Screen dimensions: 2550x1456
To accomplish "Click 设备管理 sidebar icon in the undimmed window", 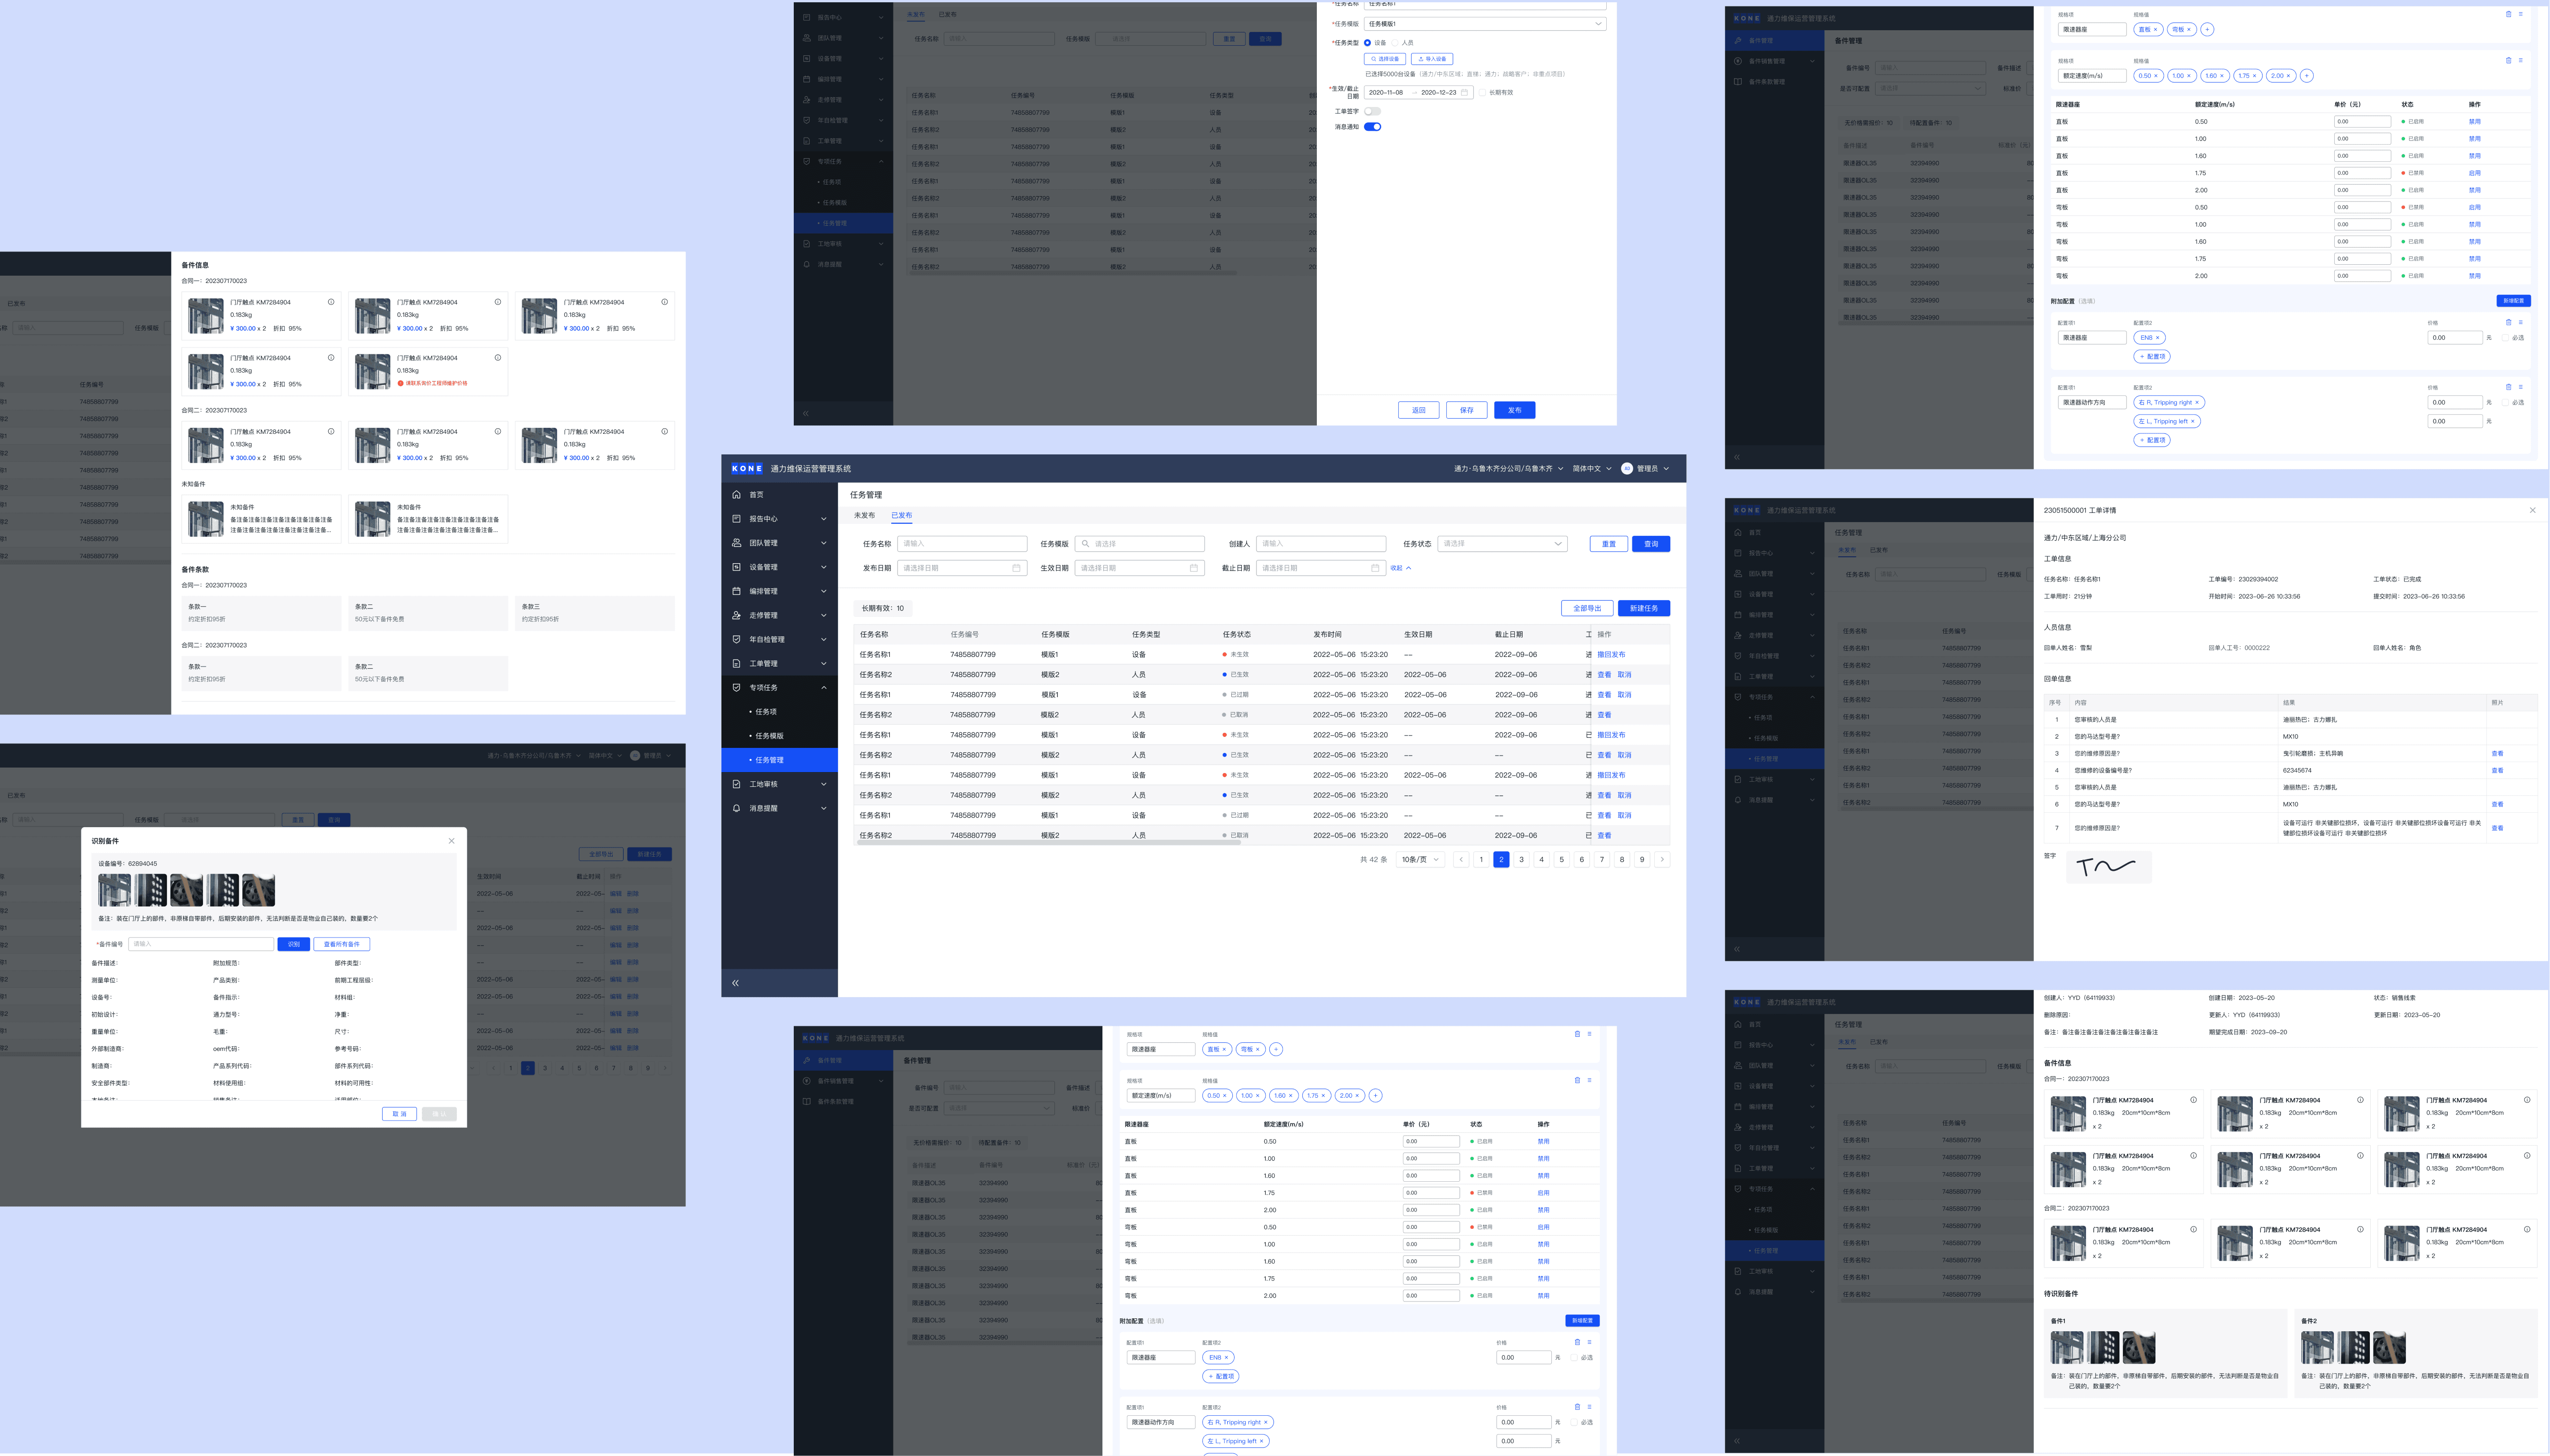I will [736, 567].
